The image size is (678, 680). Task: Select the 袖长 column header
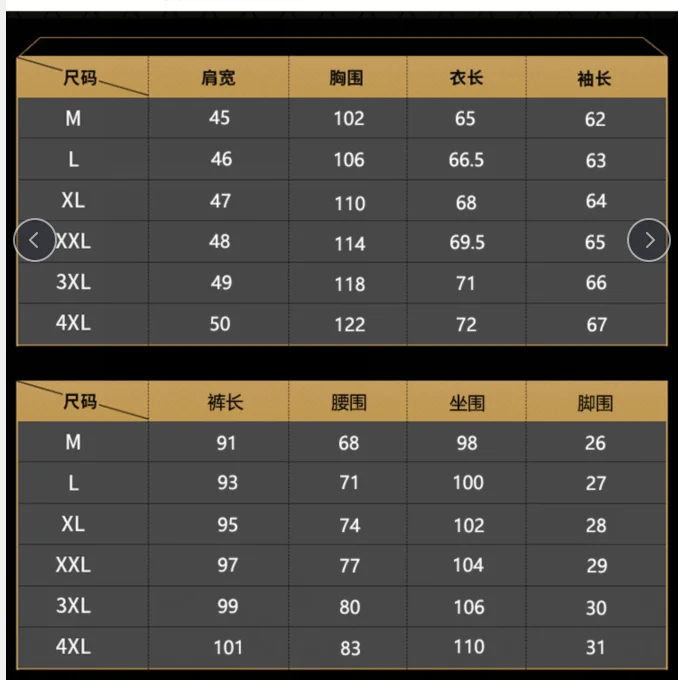click(594, 78)
